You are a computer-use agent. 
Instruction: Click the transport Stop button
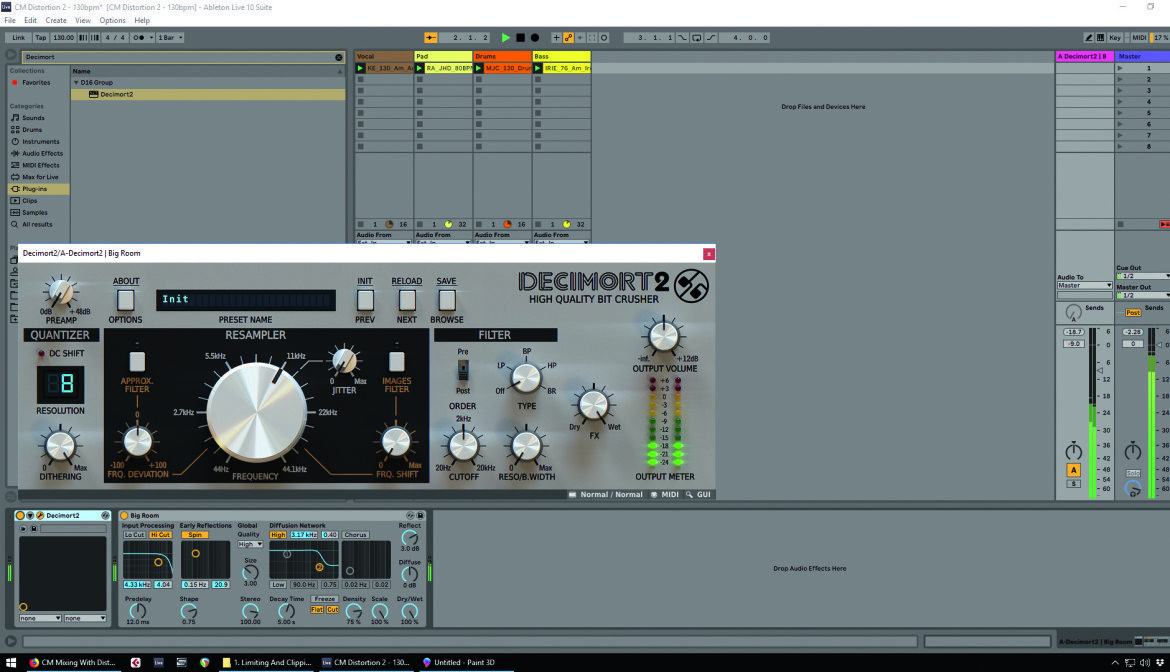click(520, 37)
